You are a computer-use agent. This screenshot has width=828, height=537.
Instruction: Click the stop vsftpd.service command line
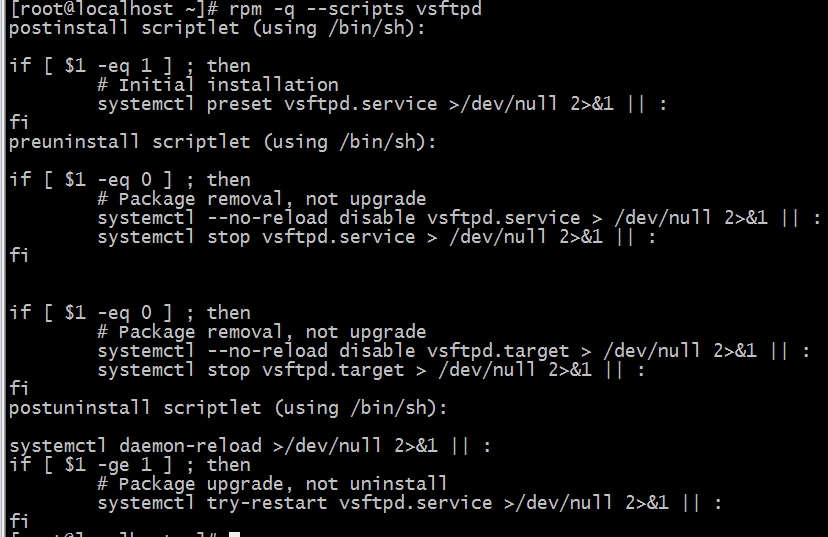[377, 237]
